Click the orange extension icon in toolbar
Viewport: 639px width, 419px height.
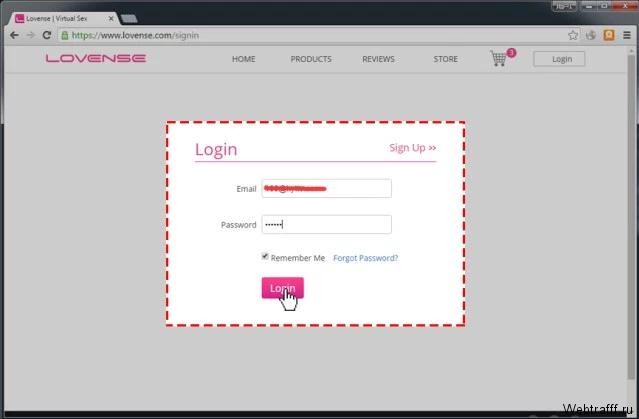coord(609,35)
